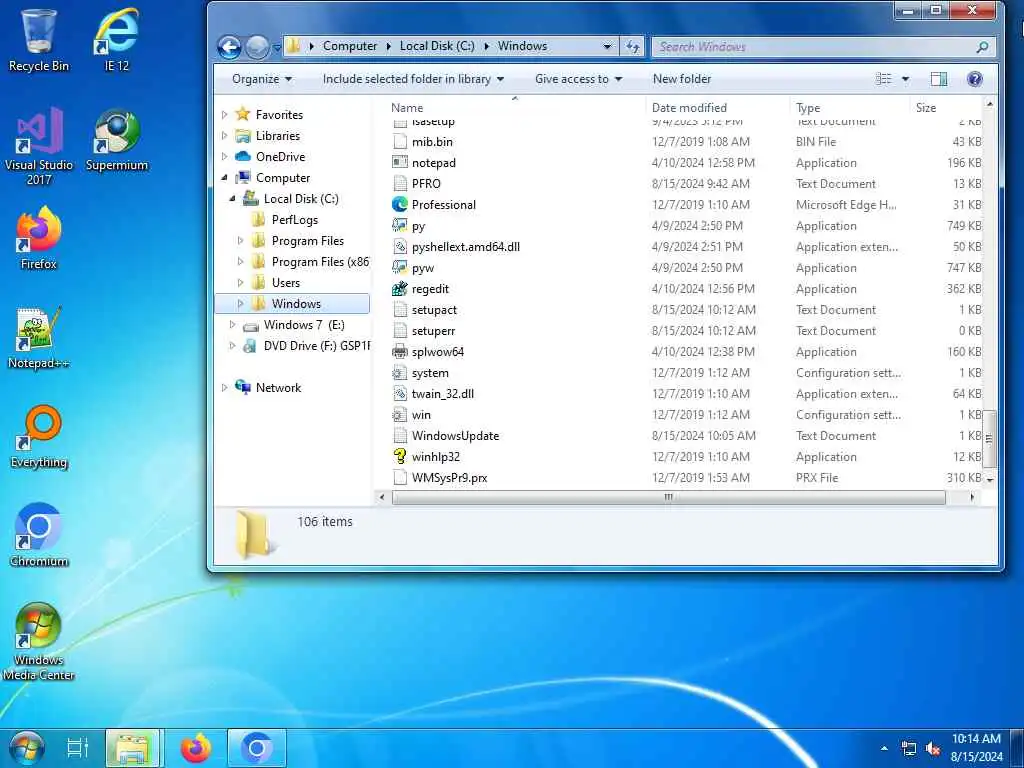The height and width of the screenshot is (768, 1024).
Task: Open the view options dropdown arrow
Action: [905, 79]
